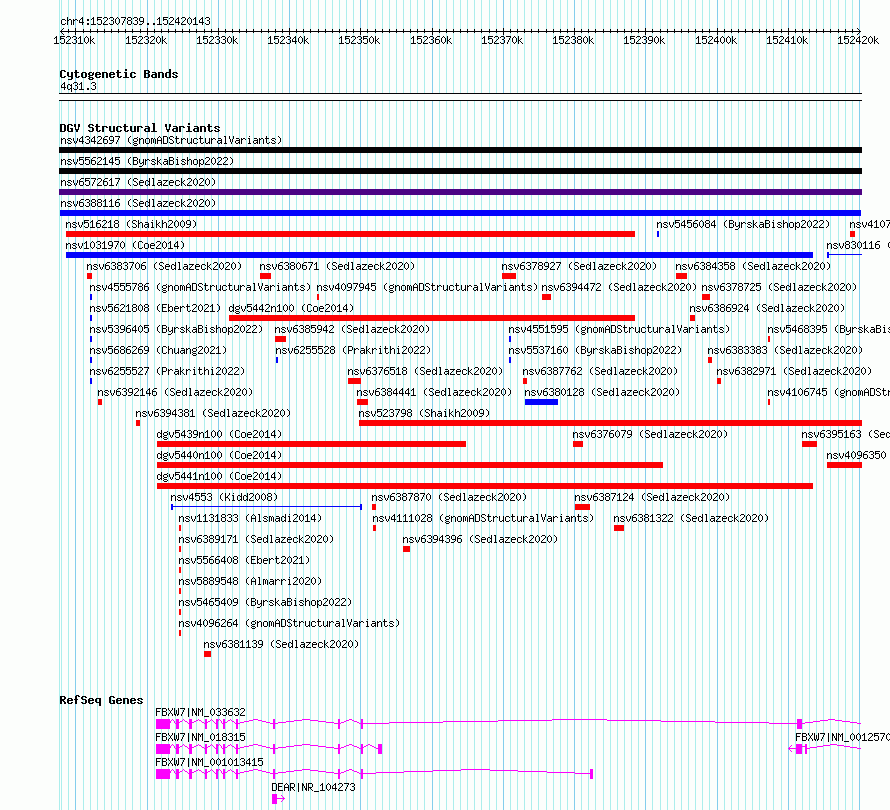Click nsv4551595 gnomADStructuralVariants label
Viewport: 890px width, 810px height.
[x=619, y=329]
